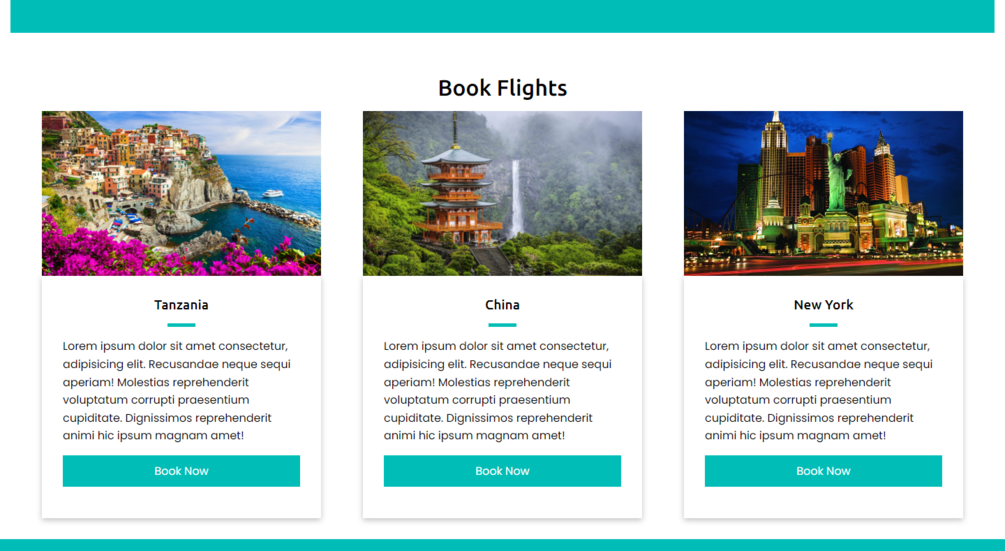
Task: Click the New York description paragraph
Action: click(819, 391)
